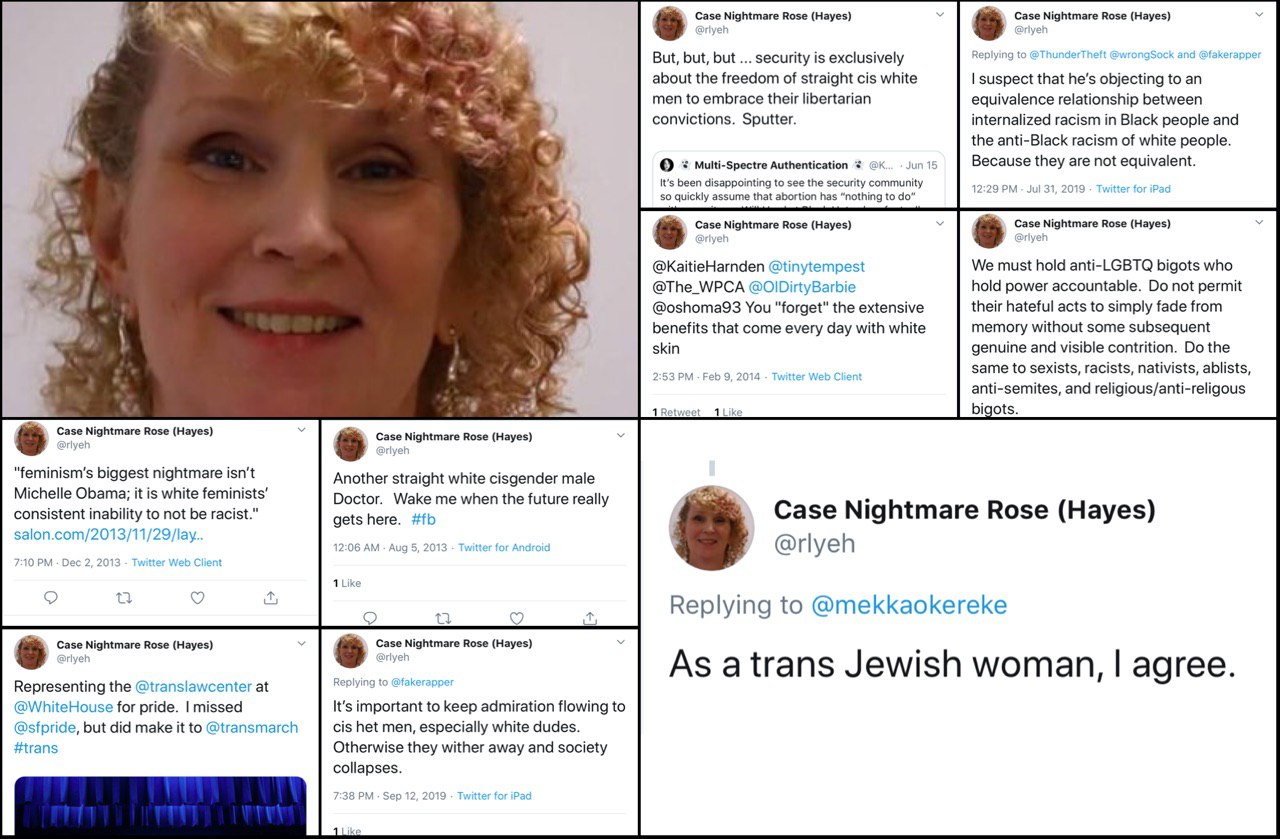Open the Twitter for iPad source link dated Jul 31

1133,189
